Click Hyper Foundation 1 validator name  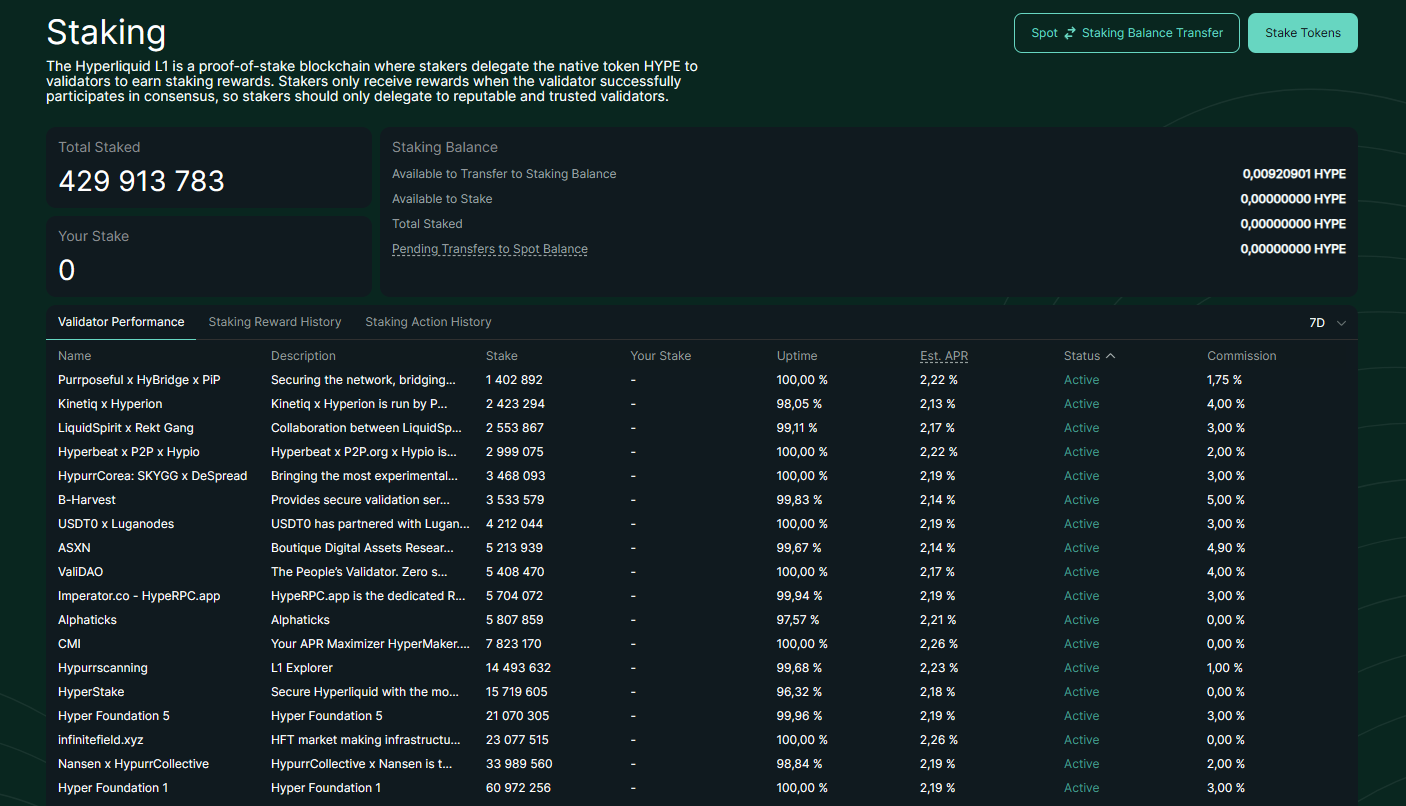(113, 788)
